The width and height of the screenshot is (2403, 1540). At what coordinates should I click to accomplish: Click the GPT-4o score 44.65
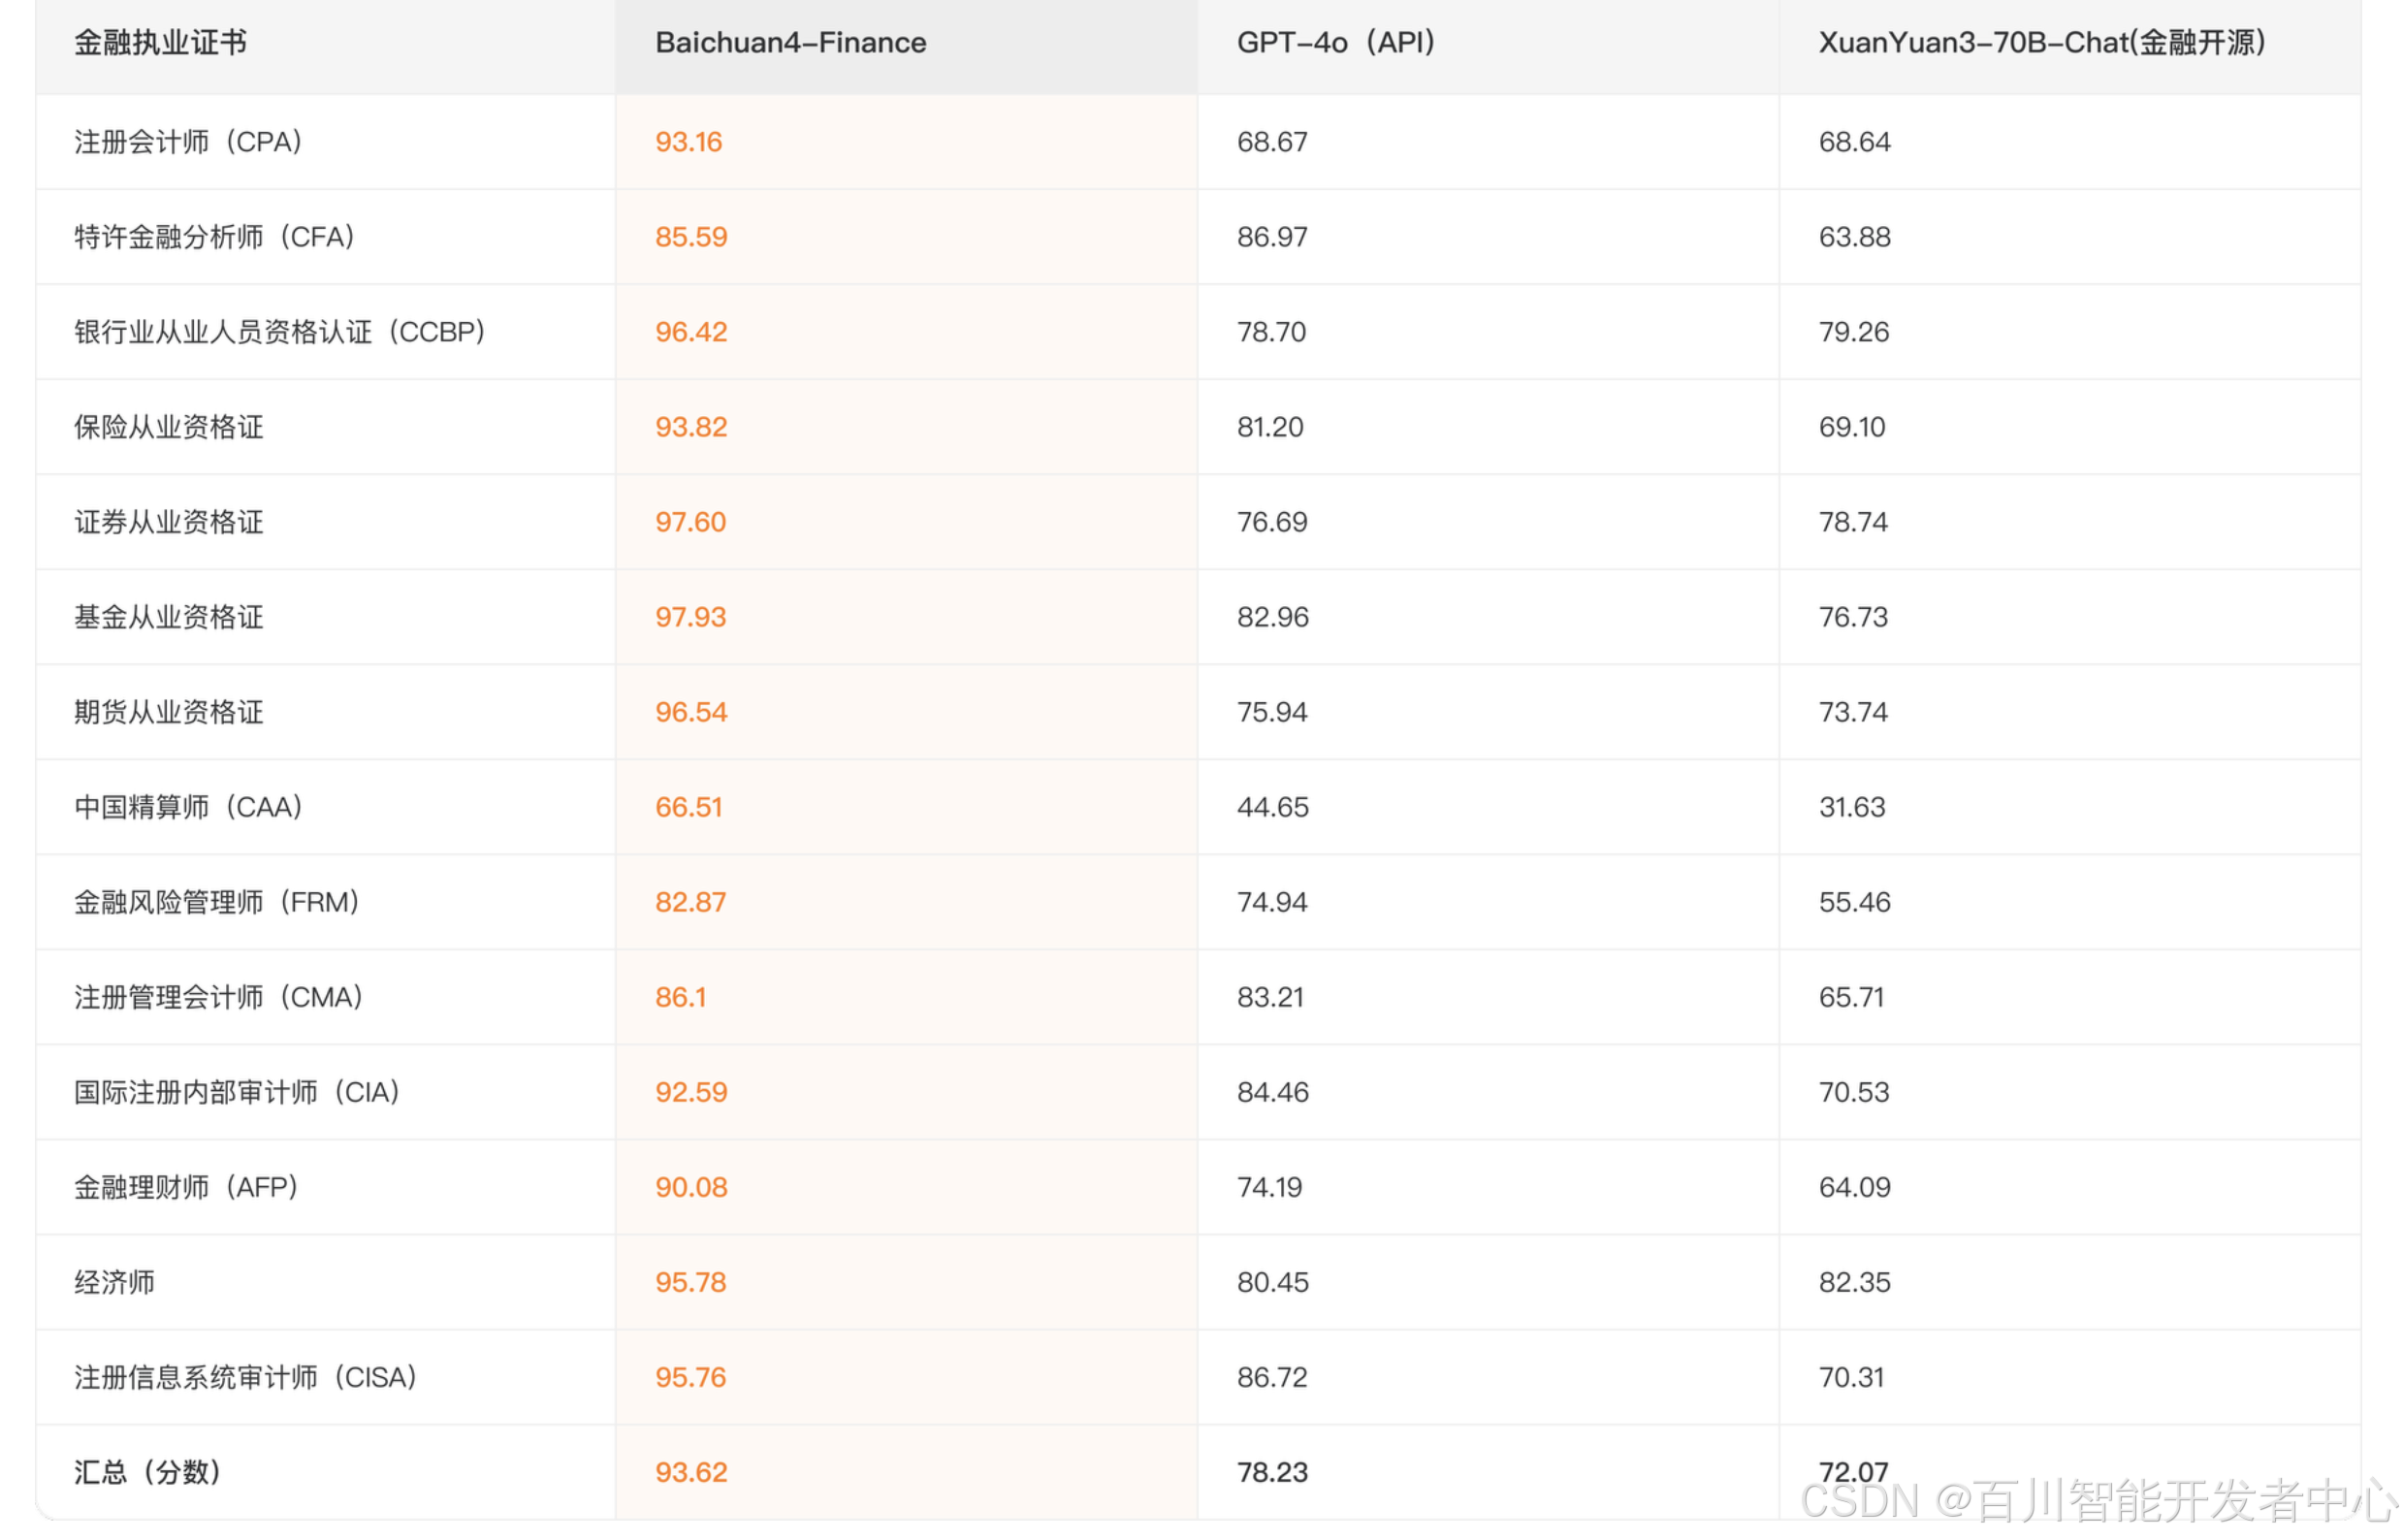pyautogui.click(x=1273, y=807)
